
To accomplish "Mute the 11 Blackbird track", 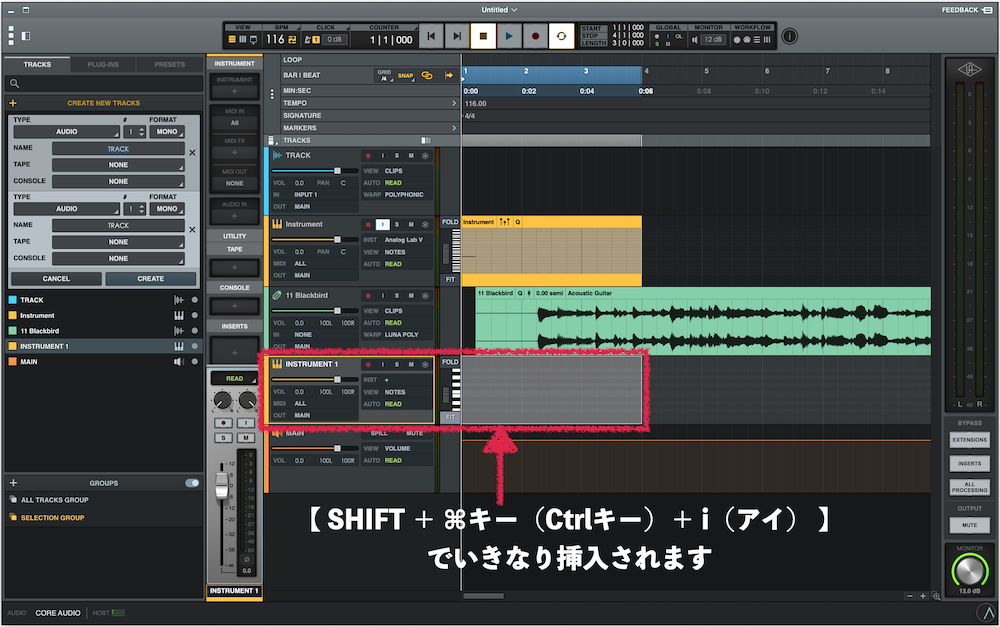I will pyautogui.click(x=410, y=295).
